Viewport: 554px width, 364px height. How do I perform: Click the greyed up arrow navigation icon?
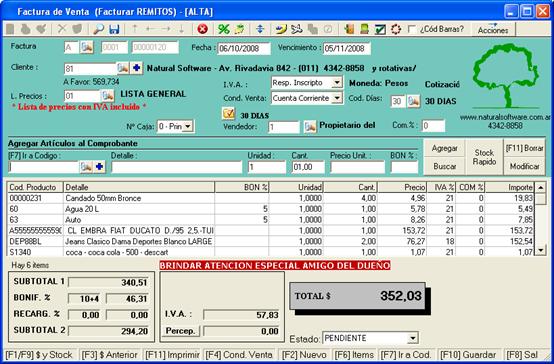[135, 29]
